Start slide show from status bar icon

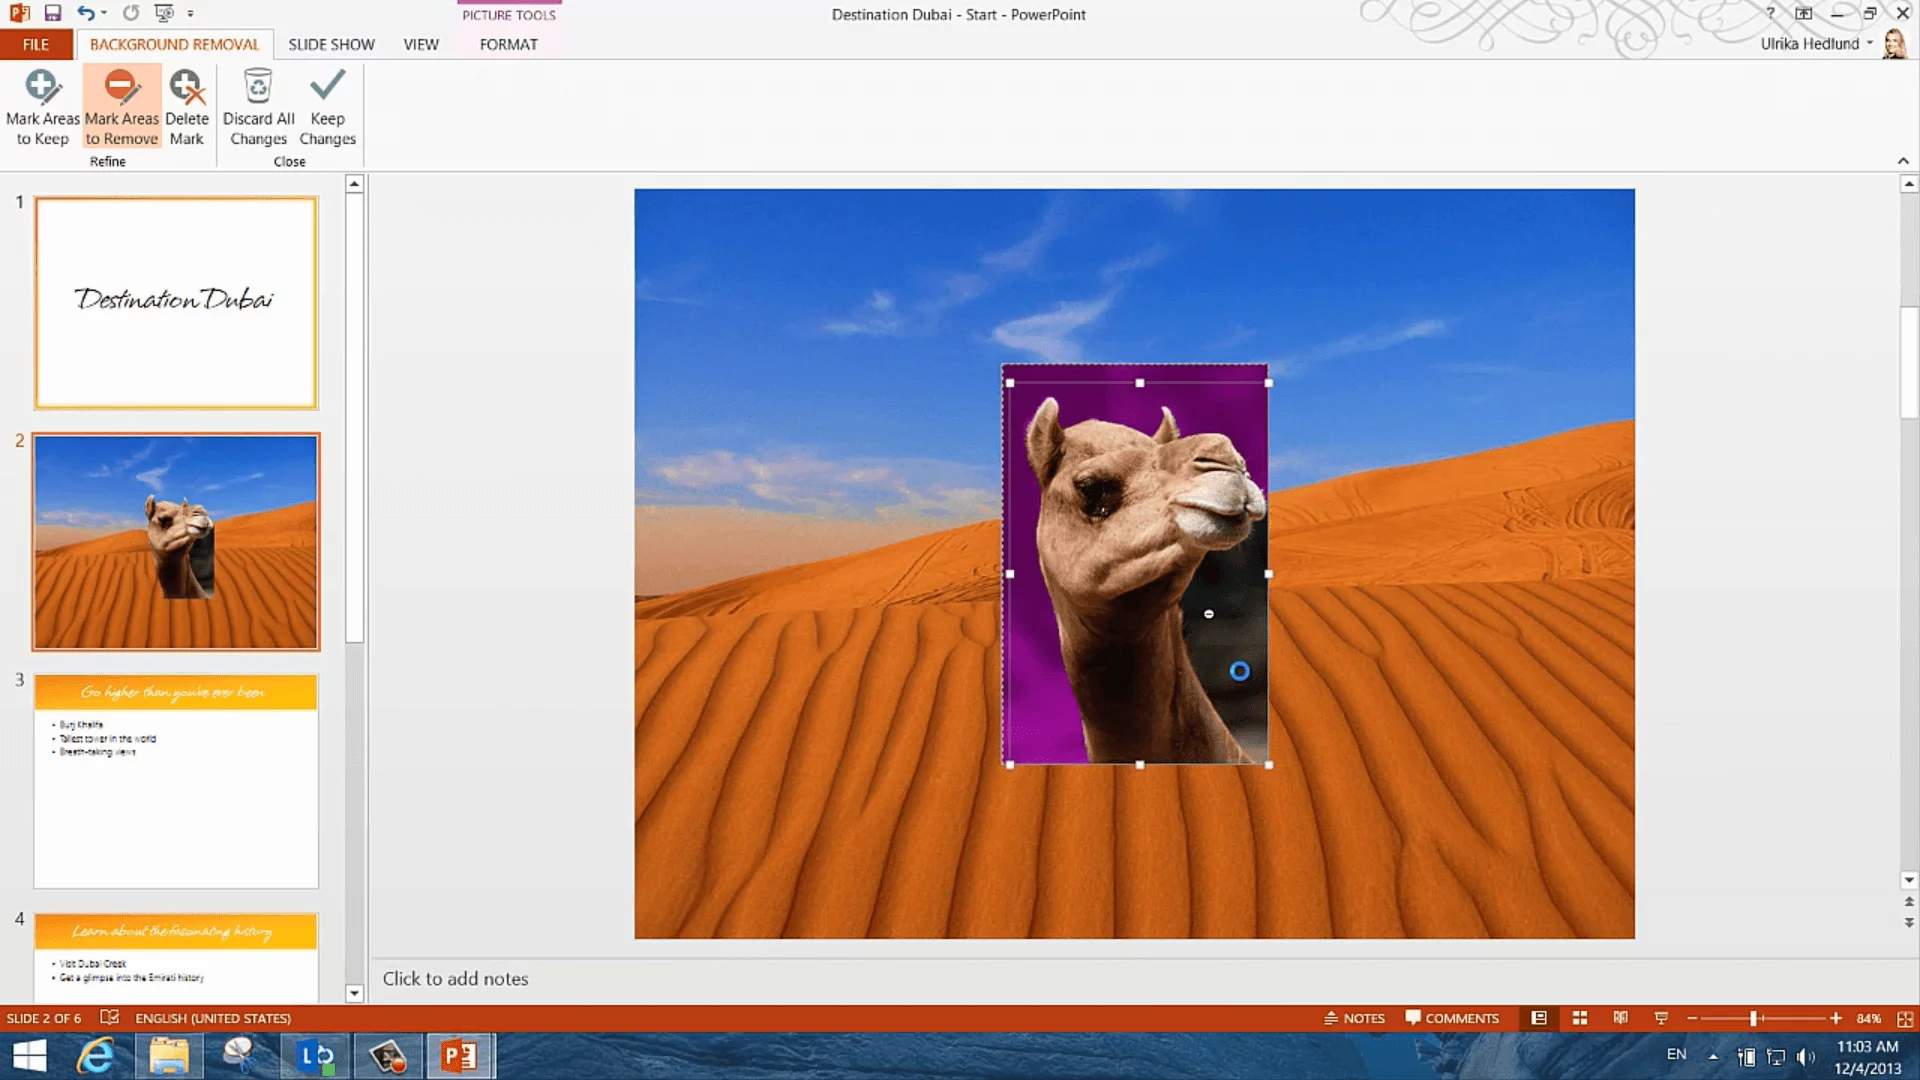click(x=1661, y=1018)
